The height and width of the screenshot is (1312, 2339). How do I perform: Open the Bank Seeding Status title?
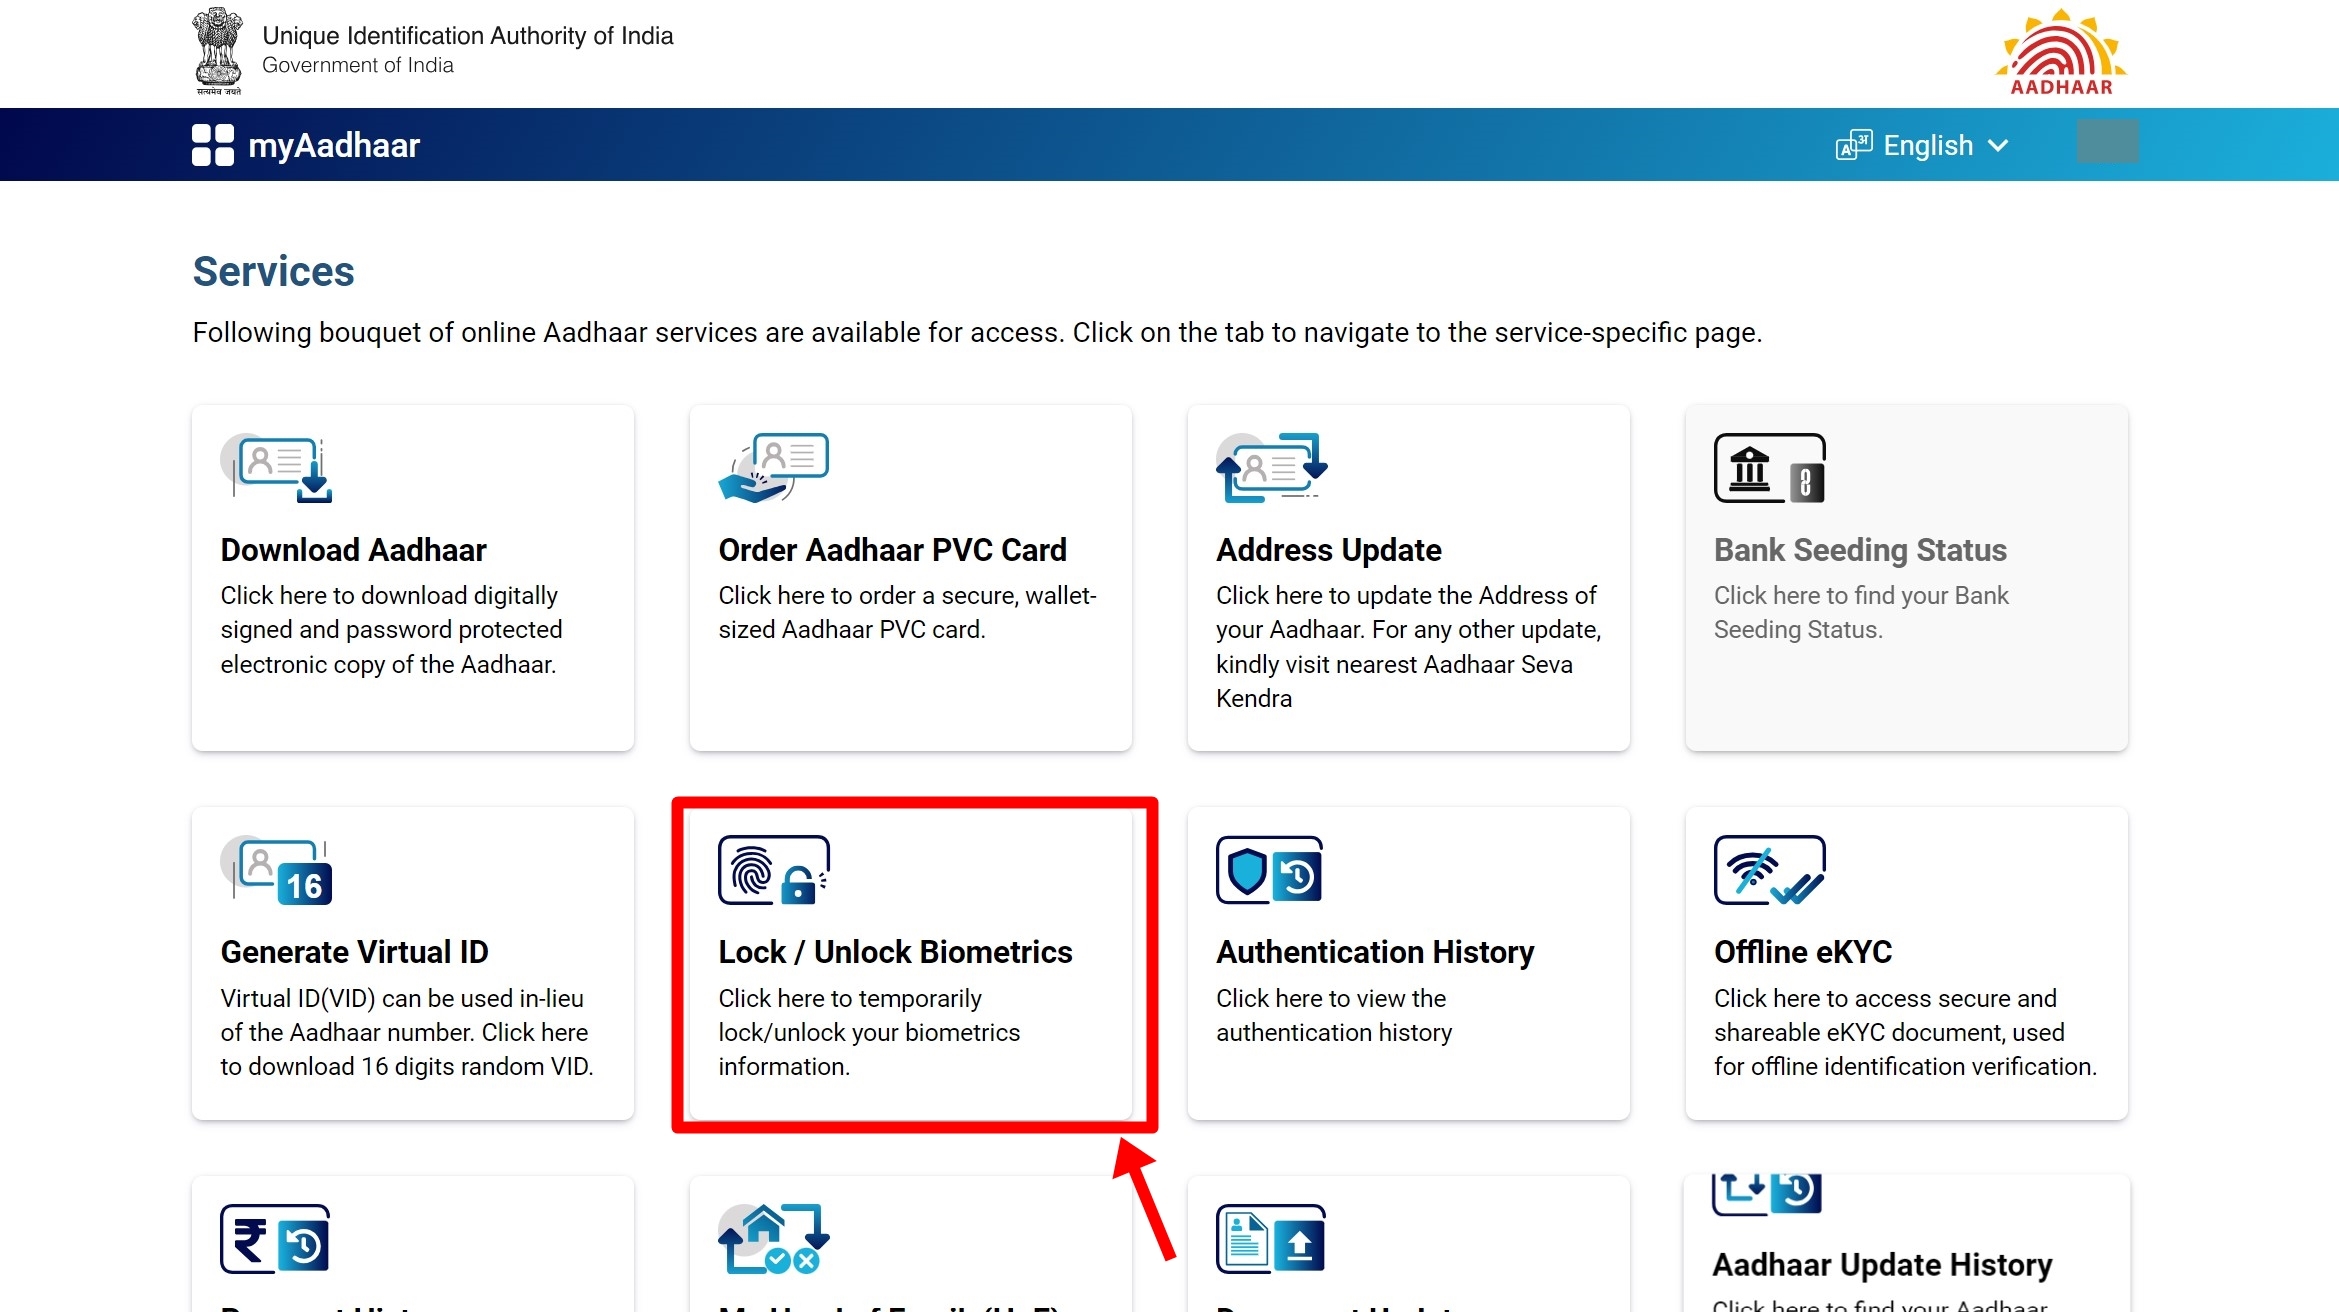[1860, 550]
